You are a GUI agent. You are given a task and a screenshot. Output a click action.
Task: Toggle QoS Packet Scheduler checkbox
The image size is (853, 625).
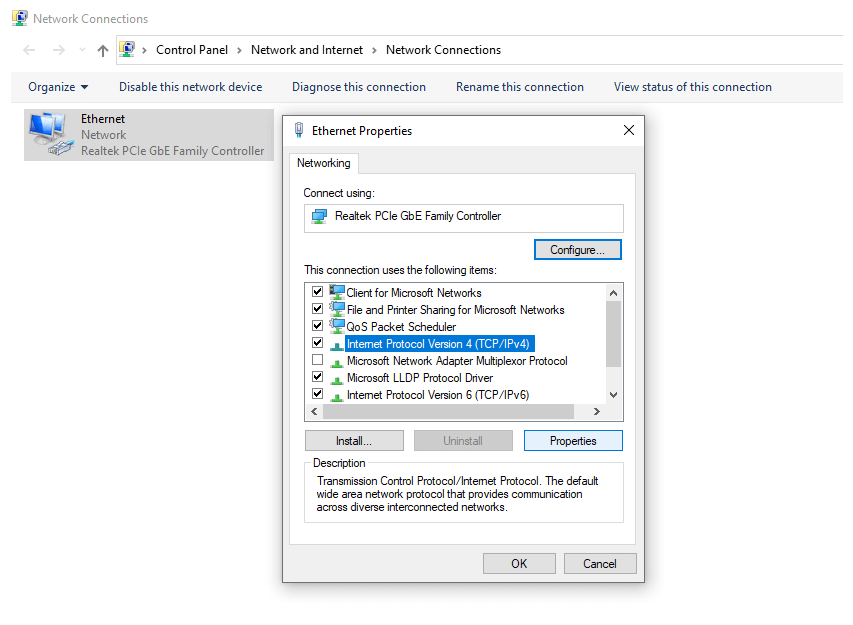(318, 325)
